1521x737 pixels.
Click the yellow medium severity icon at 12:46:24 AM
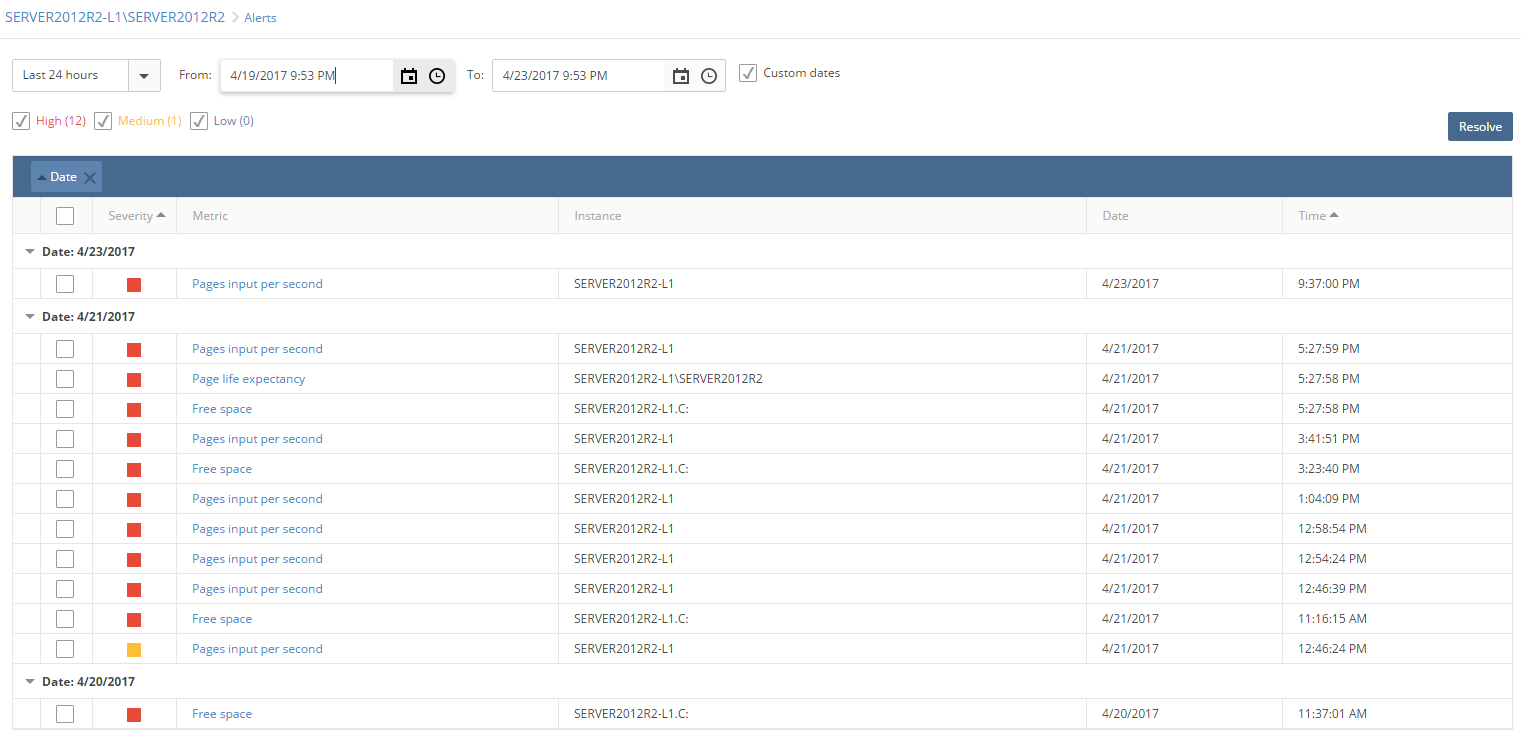133,648
